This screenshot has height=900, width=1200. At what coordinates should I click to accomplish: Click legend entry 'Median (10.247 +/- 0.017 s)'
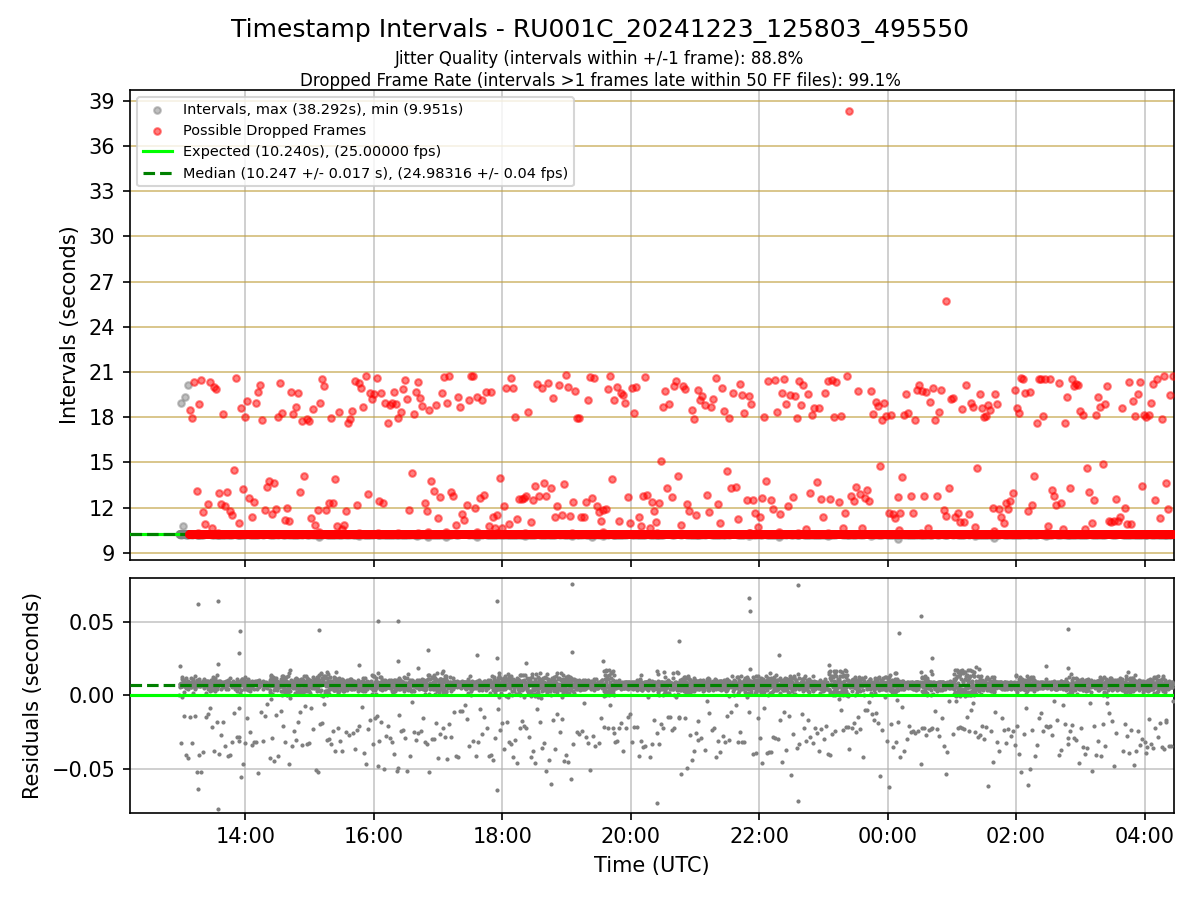[375, 173]
